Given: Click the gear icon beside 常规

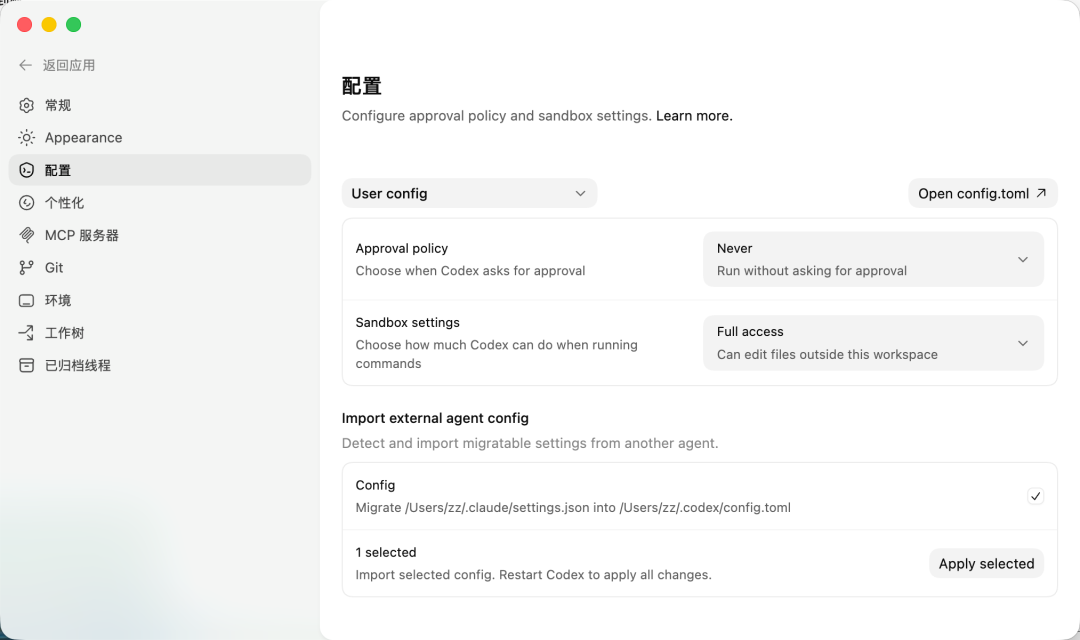Looking at the screenshot, I should click(x=27, y=105).
